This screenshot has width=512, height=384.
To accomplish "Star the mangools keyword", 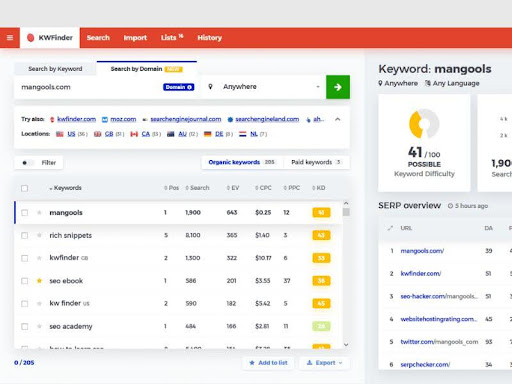I will tap(39, 212).
